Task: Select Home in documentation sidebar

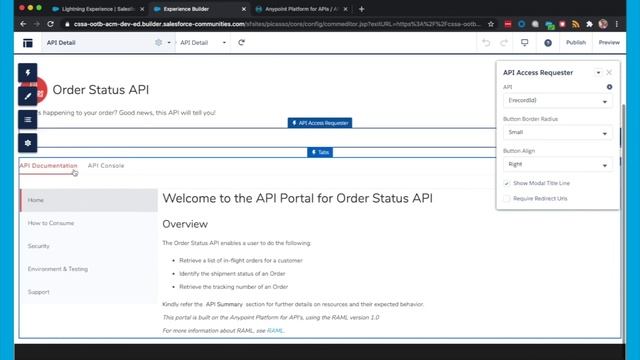Action: pyautogui.click(x=88, y=200)
